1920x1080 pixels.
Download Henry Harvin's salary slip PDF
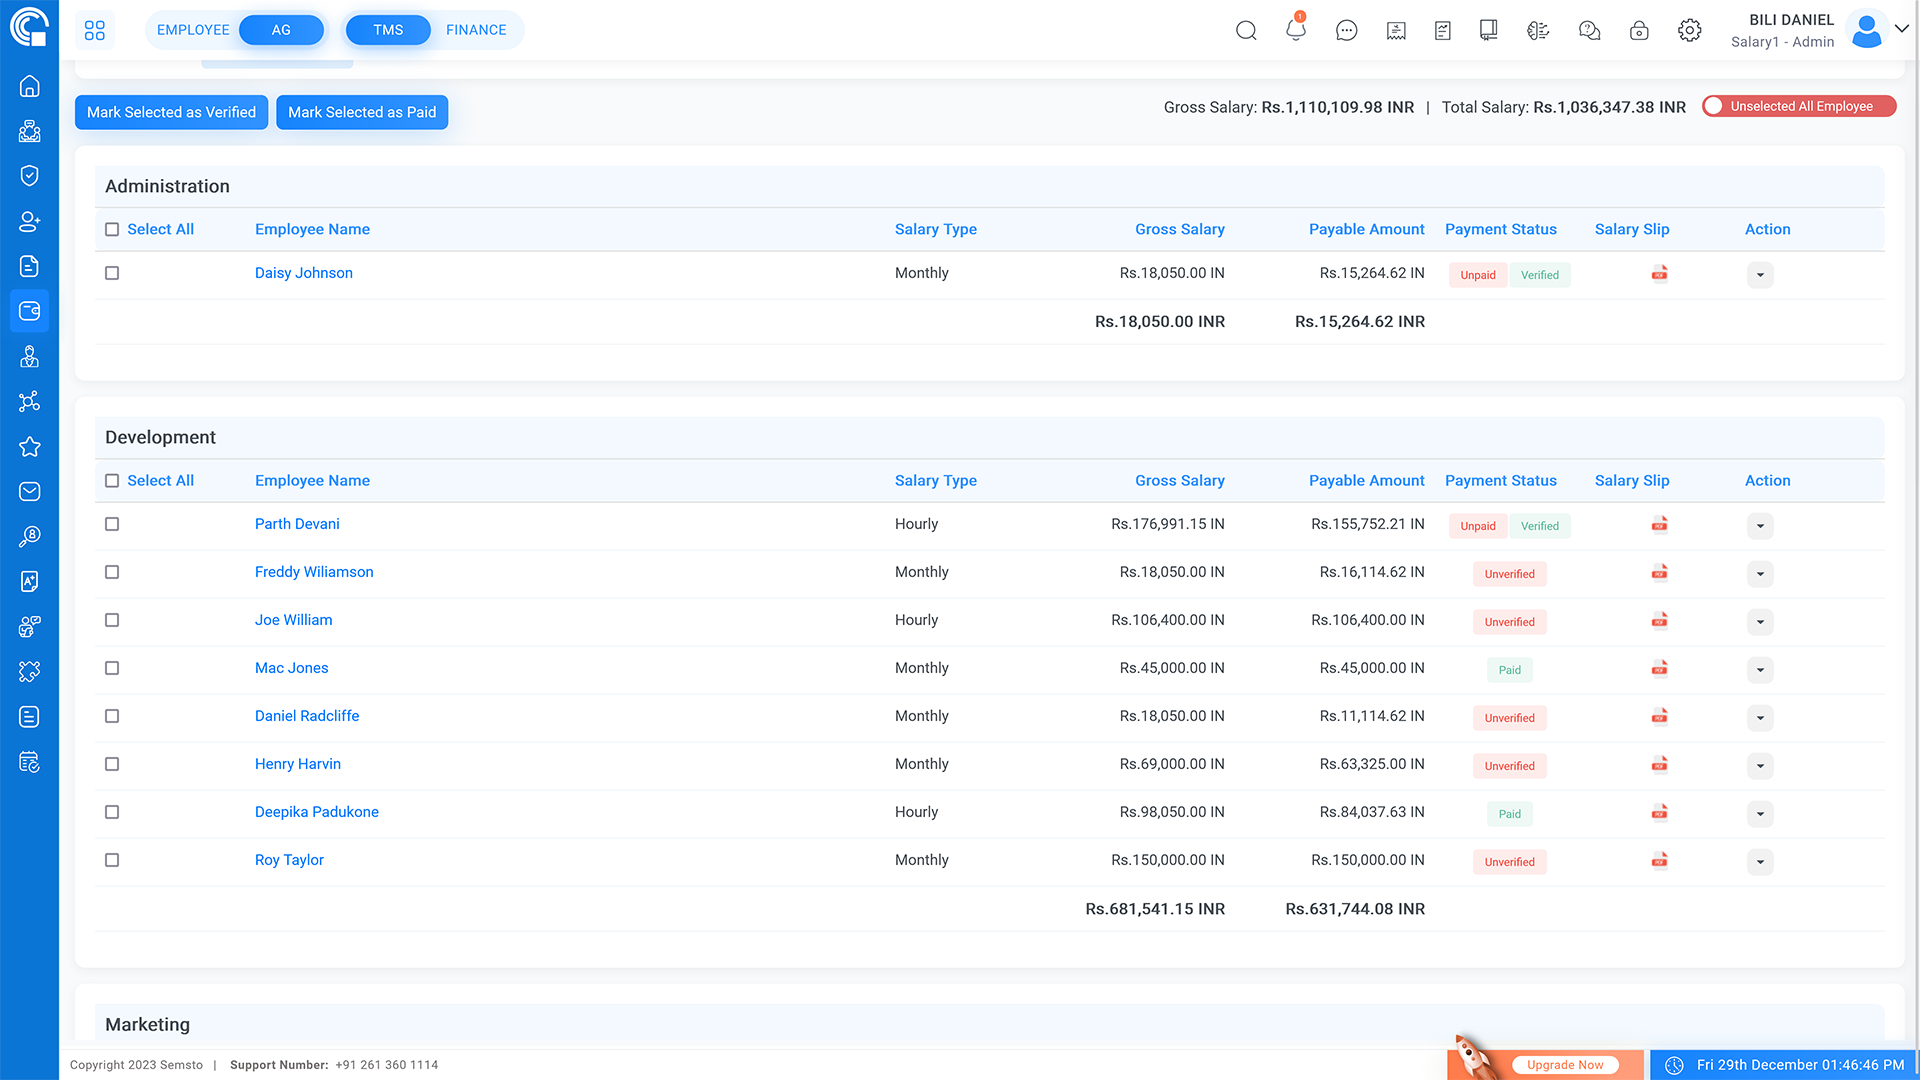coord(1659,765)
